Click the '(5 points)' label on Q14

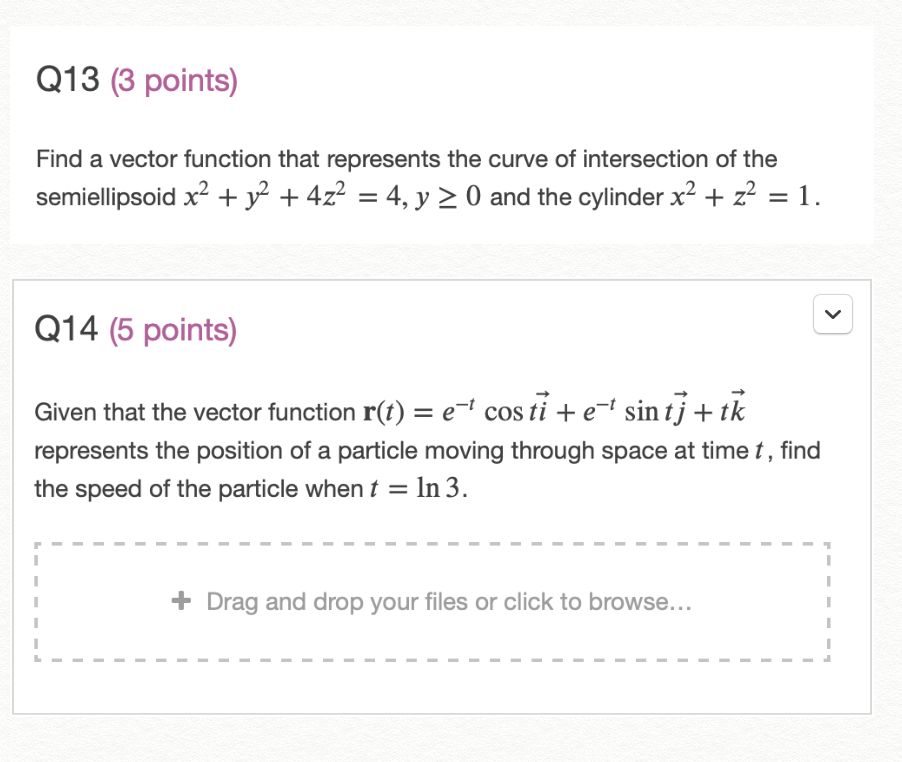tap(172, 329)
